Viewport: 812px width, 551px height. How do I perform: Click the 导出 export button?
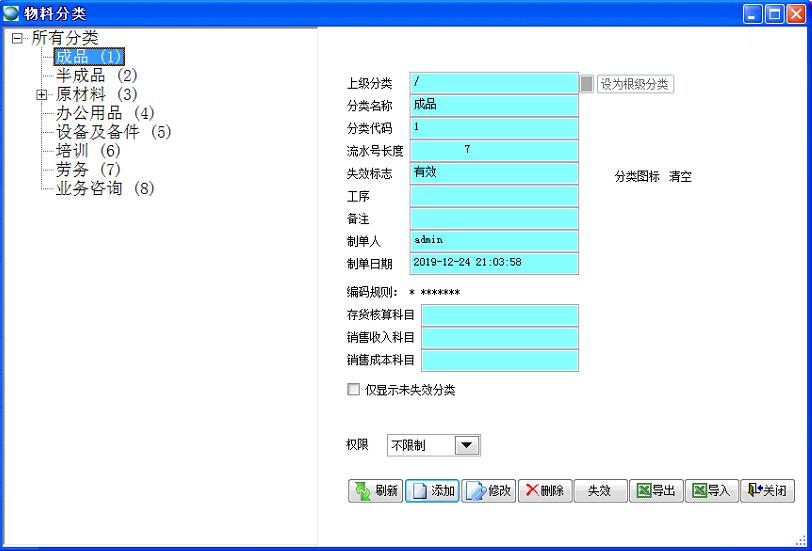pos(656,491)
